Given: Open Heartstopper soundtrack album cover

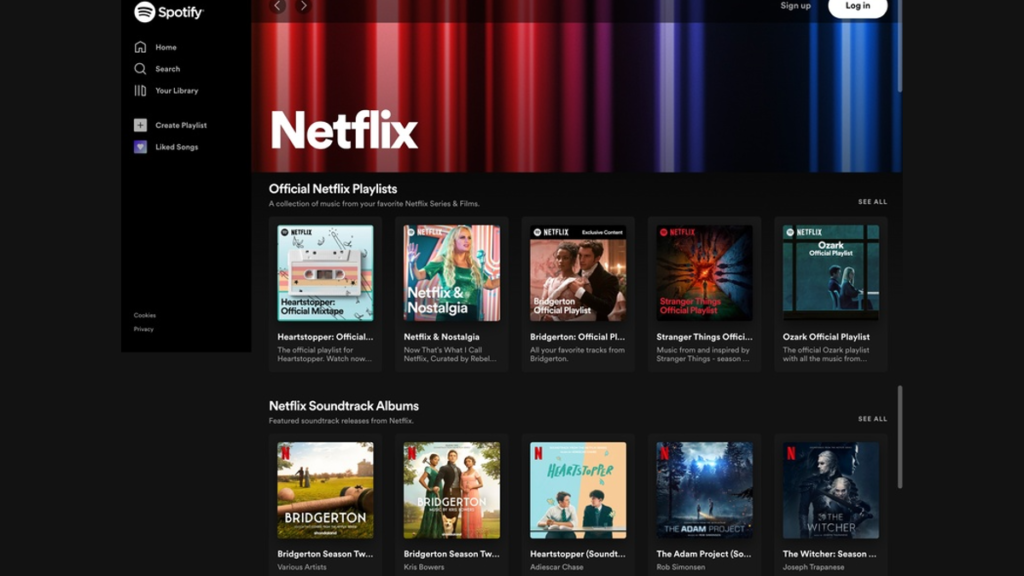Looking at the screenshot, I should point(578,490).
